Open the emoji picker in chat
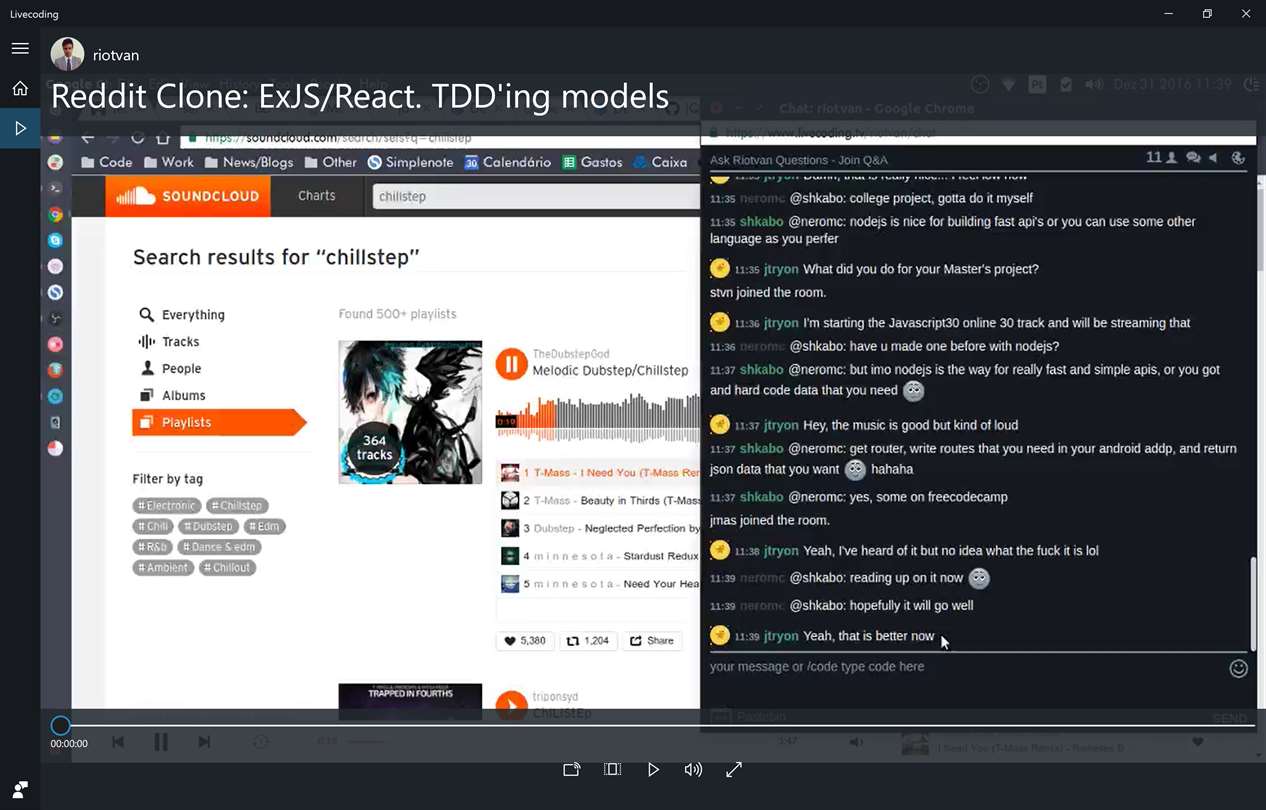 pos(1238,668)
